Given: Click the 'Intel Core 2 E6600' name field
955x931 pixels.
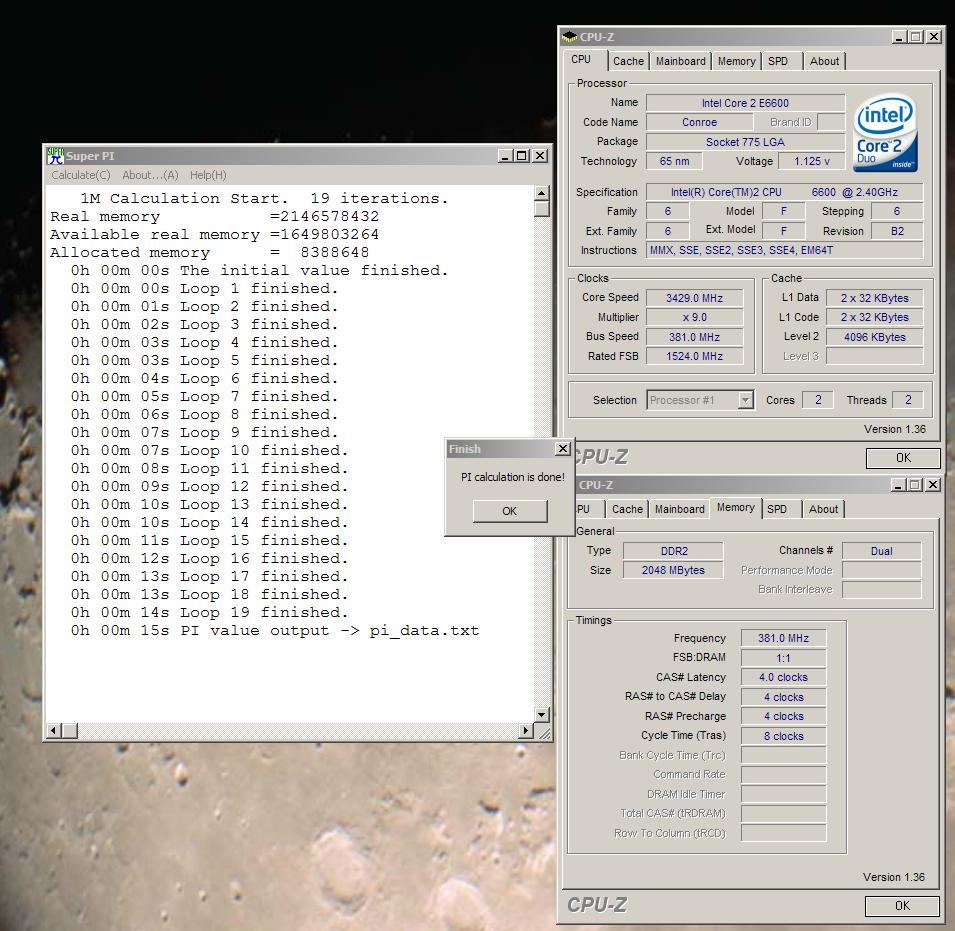Looking at the screenshot, I should pos(745,103).
